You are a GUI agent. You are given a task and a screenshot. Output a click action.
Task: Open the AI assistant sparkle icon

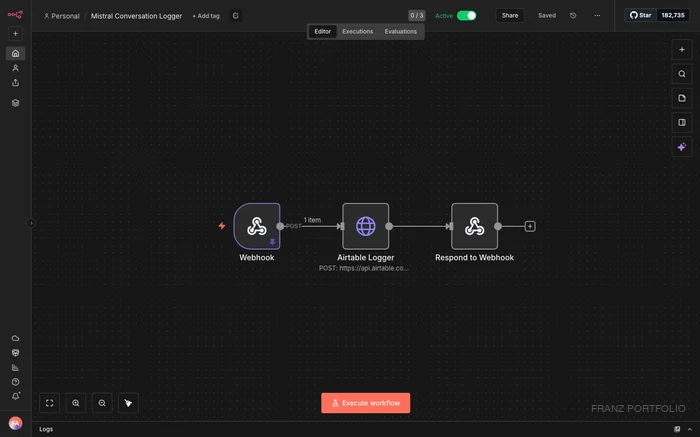(x=682, y=147)
